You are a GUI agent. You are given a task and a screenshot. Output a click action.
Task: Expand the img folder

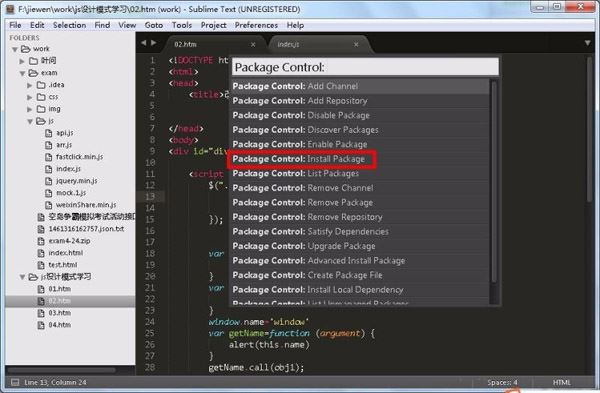[x=29, y=109]
